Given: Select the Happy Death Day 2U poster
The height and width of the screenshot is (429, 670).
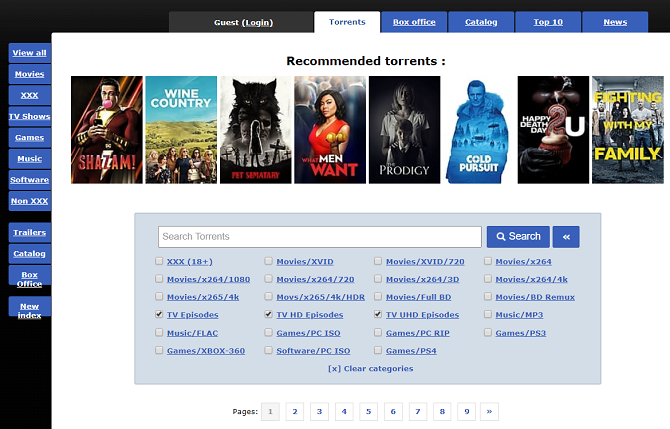Looking at the screenshot, I should click(x=553, y=130).
